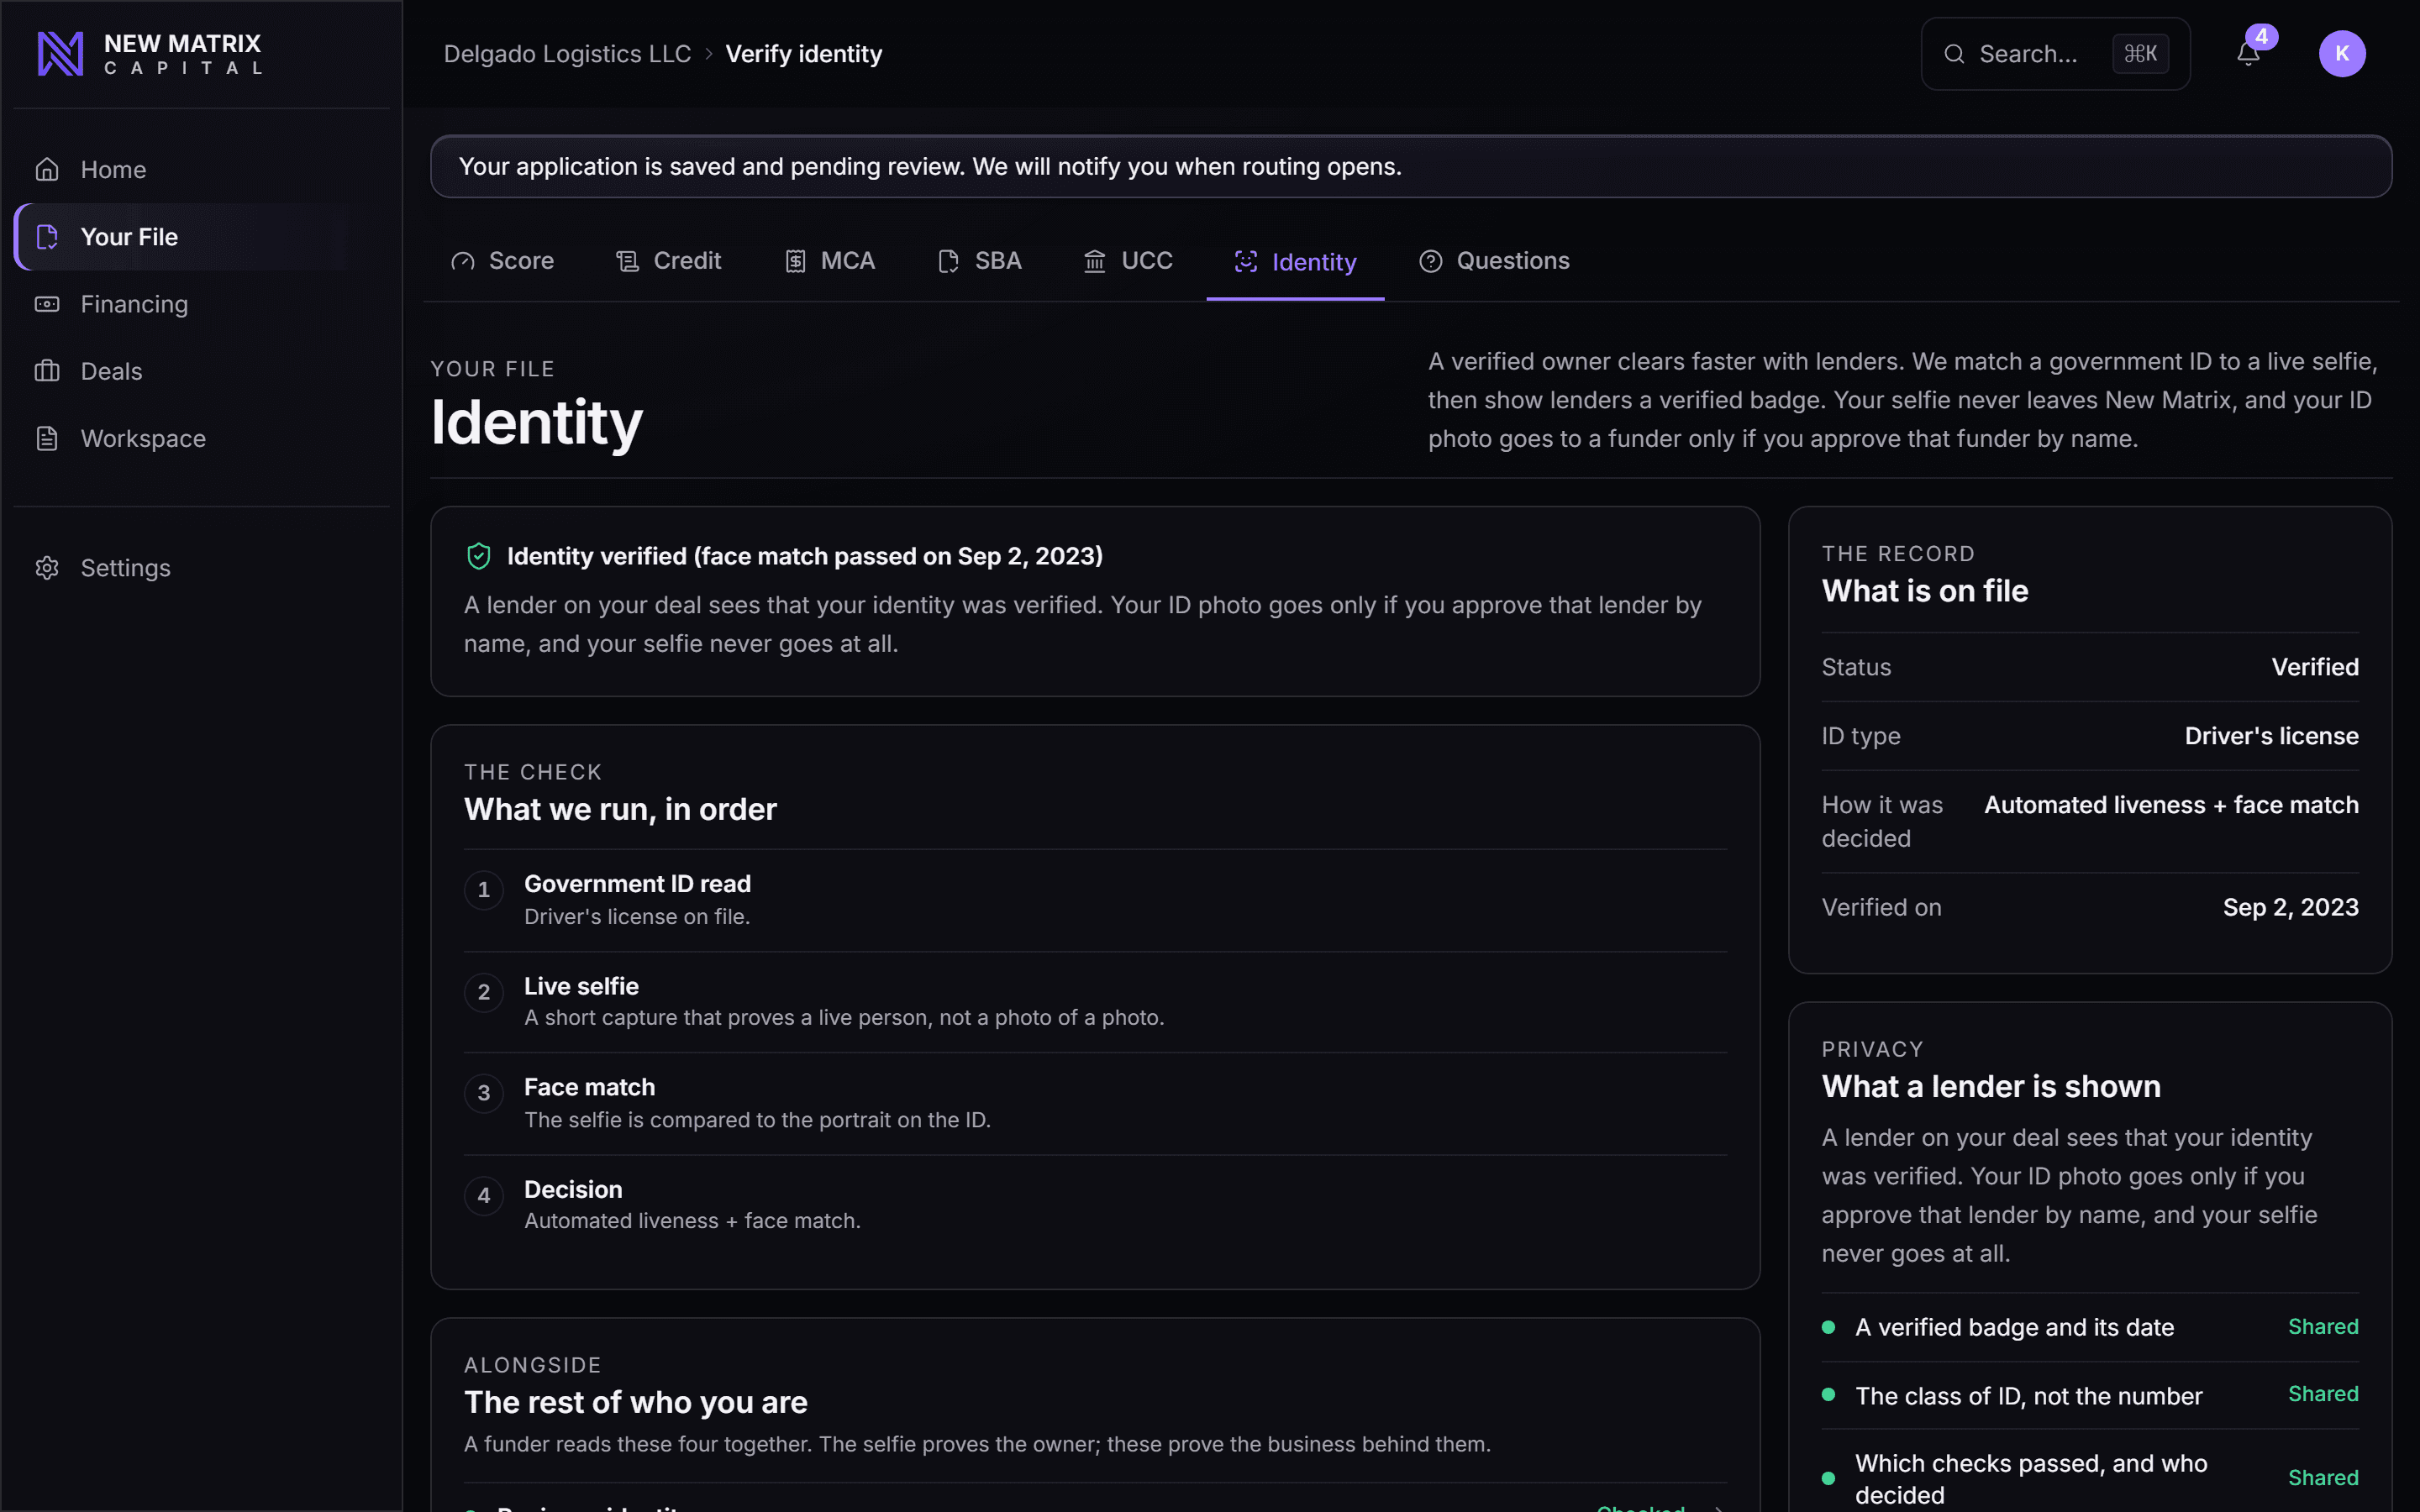The image size is (2420, 1512).
Task: Open the Questions tab
Action: click(1494, 261)
